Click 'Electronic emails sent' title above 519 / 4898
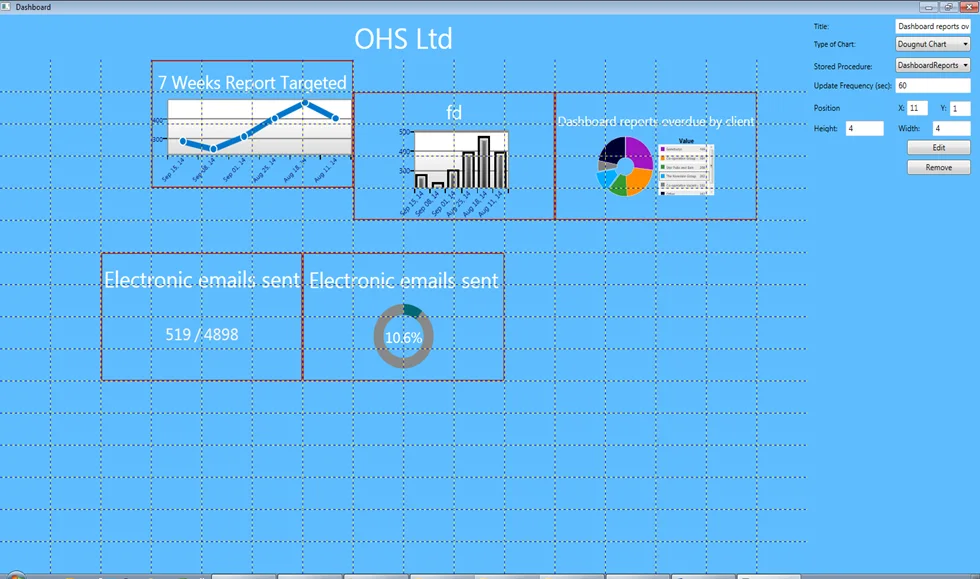 [x=201, y=279]
